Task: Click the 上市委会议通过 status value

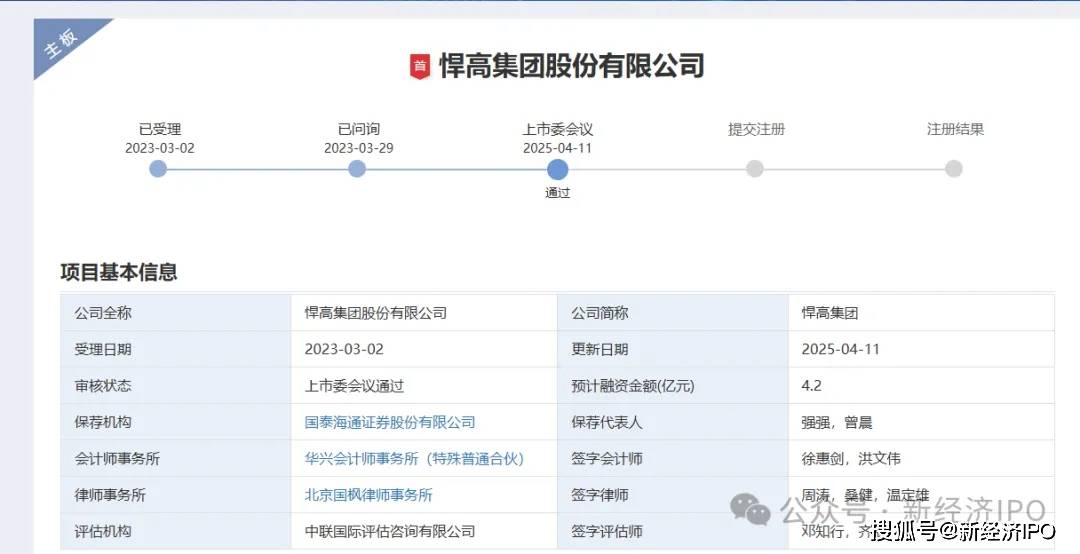Action: pyautogui.click(x=354, y=386)
